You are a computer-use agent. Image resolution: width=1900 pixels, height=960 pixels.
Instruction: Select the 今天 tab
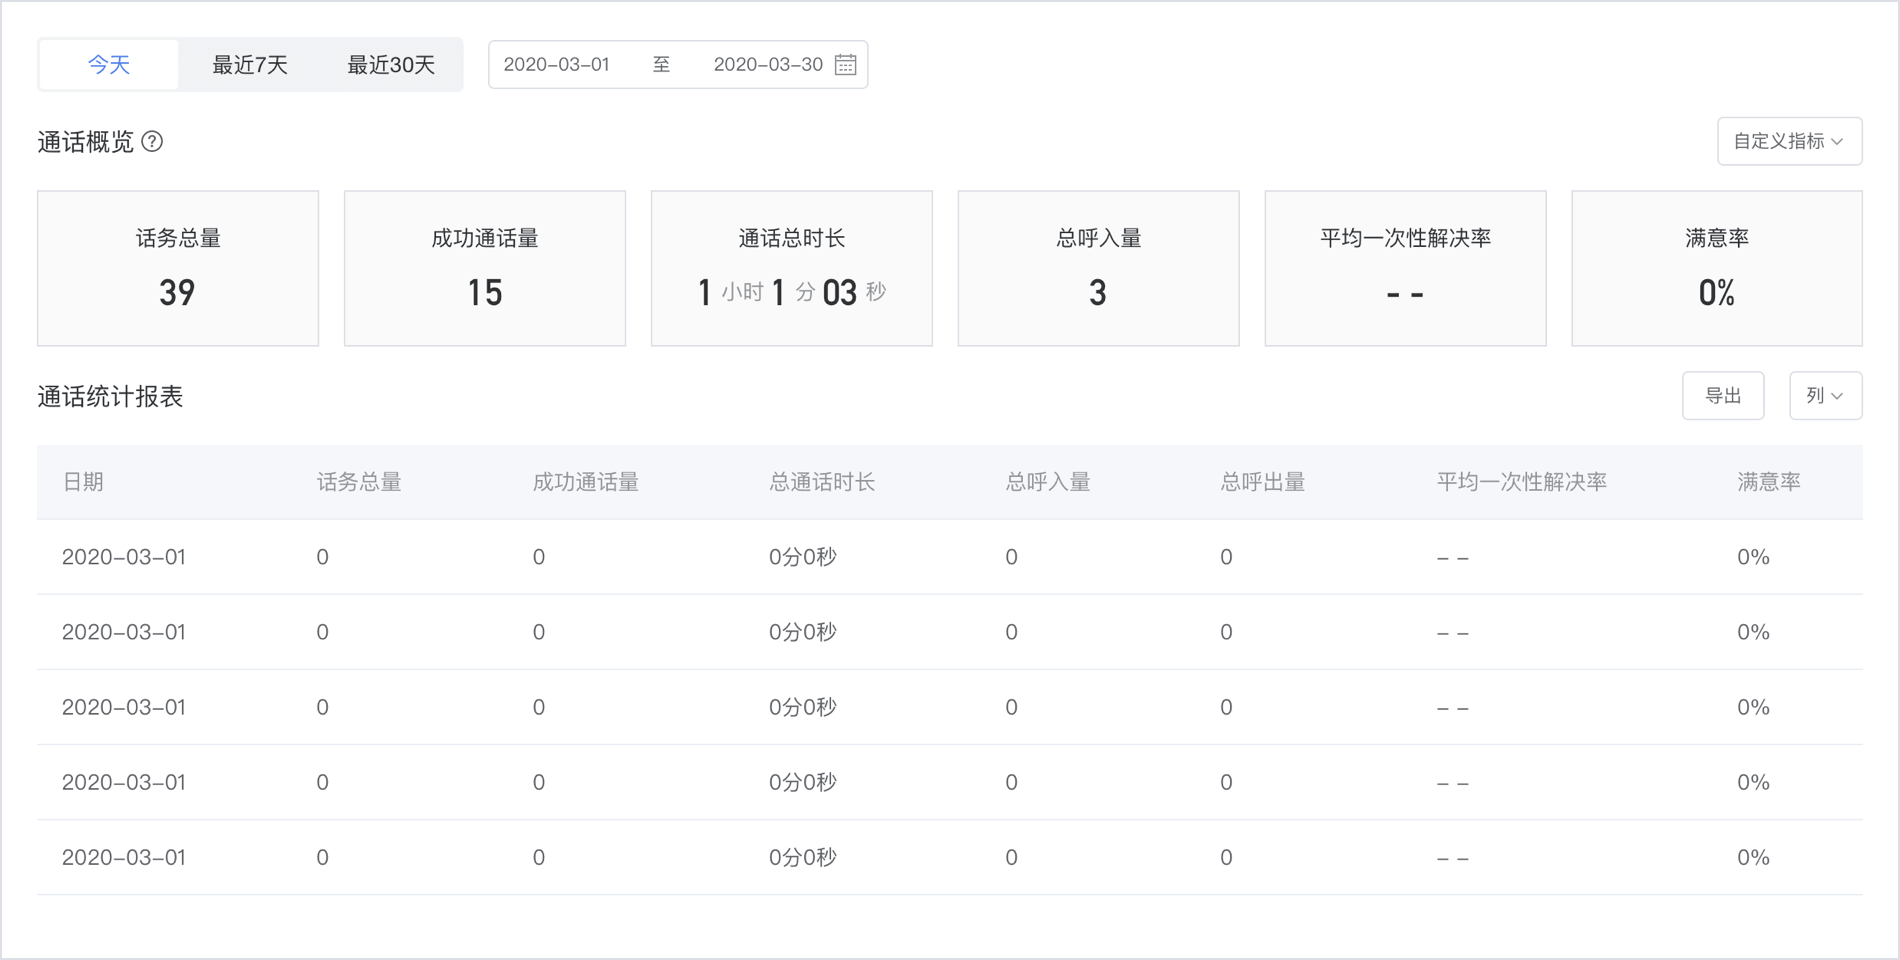click(109, 65)
